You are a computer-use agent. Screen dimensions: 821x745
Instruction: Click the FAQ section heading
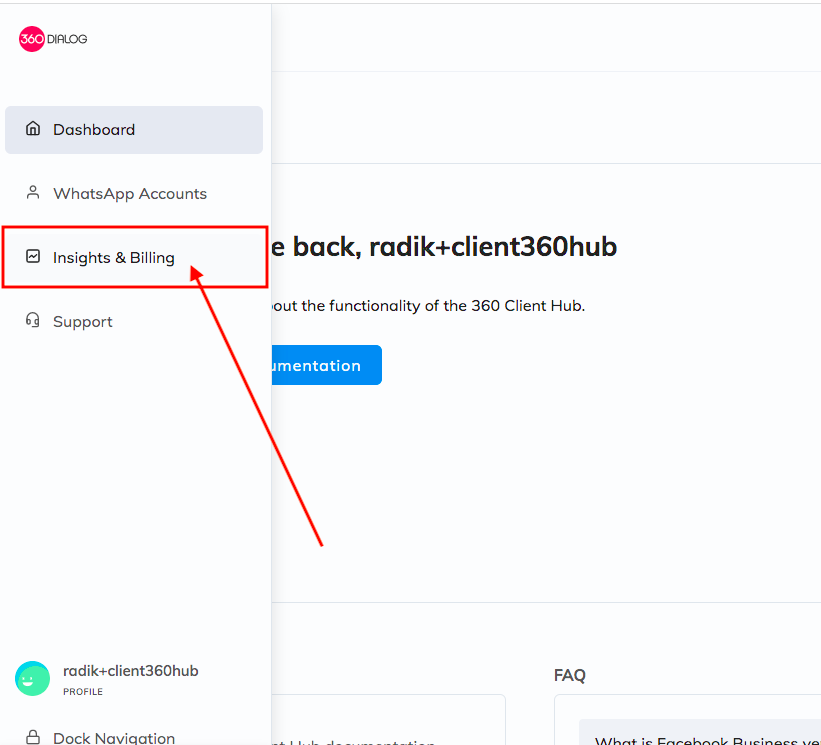(x=570, y=675)
